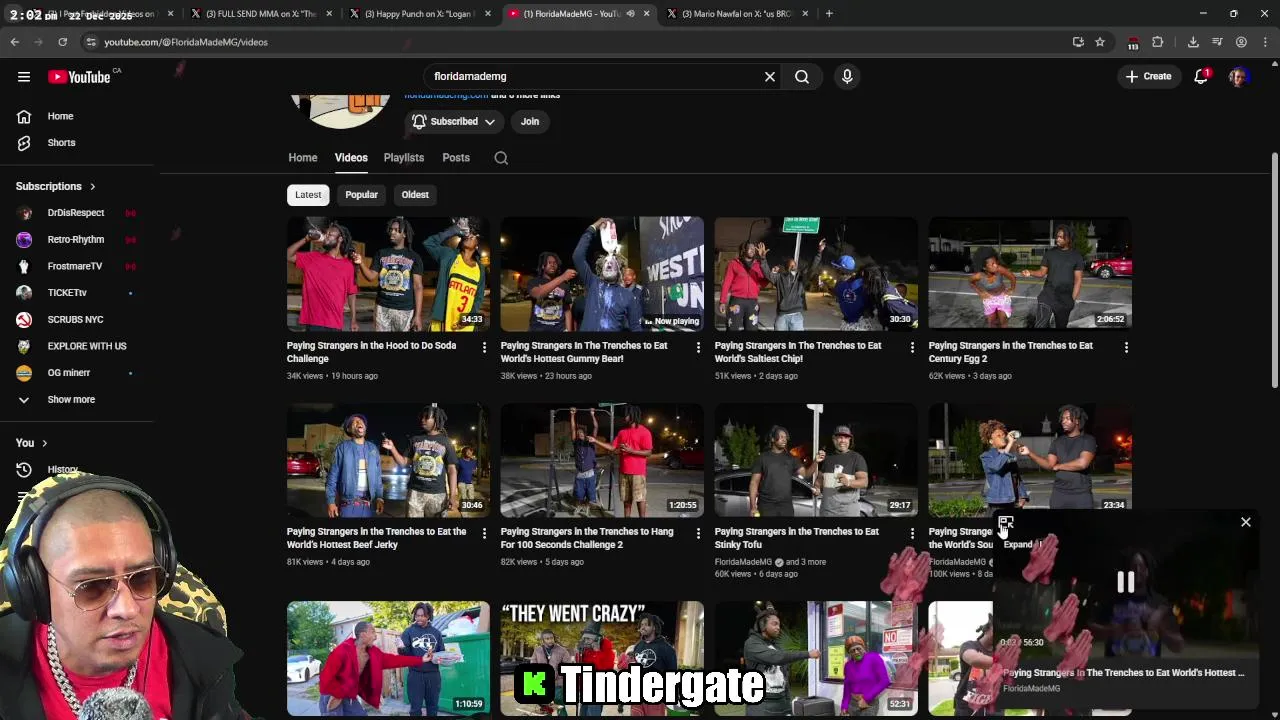Viewport: 1280px width, 720px height.
Task: Open THEY WENT CRAZY video thumbnail
Action: [x=602, y=658]
